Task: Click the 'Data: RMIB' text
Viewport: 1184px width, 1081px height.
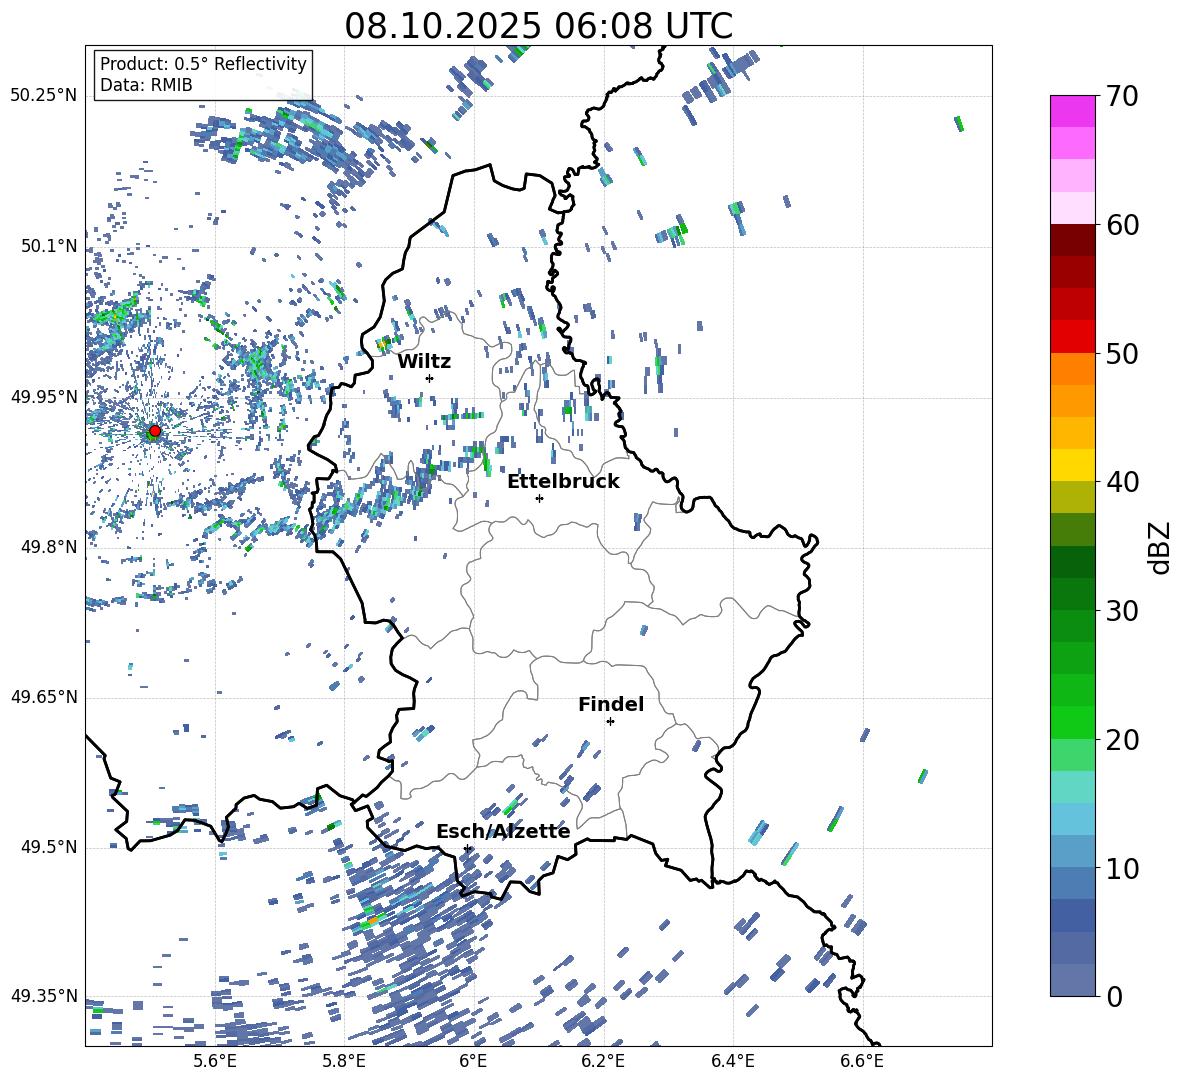Action: (x=146, y=85)
